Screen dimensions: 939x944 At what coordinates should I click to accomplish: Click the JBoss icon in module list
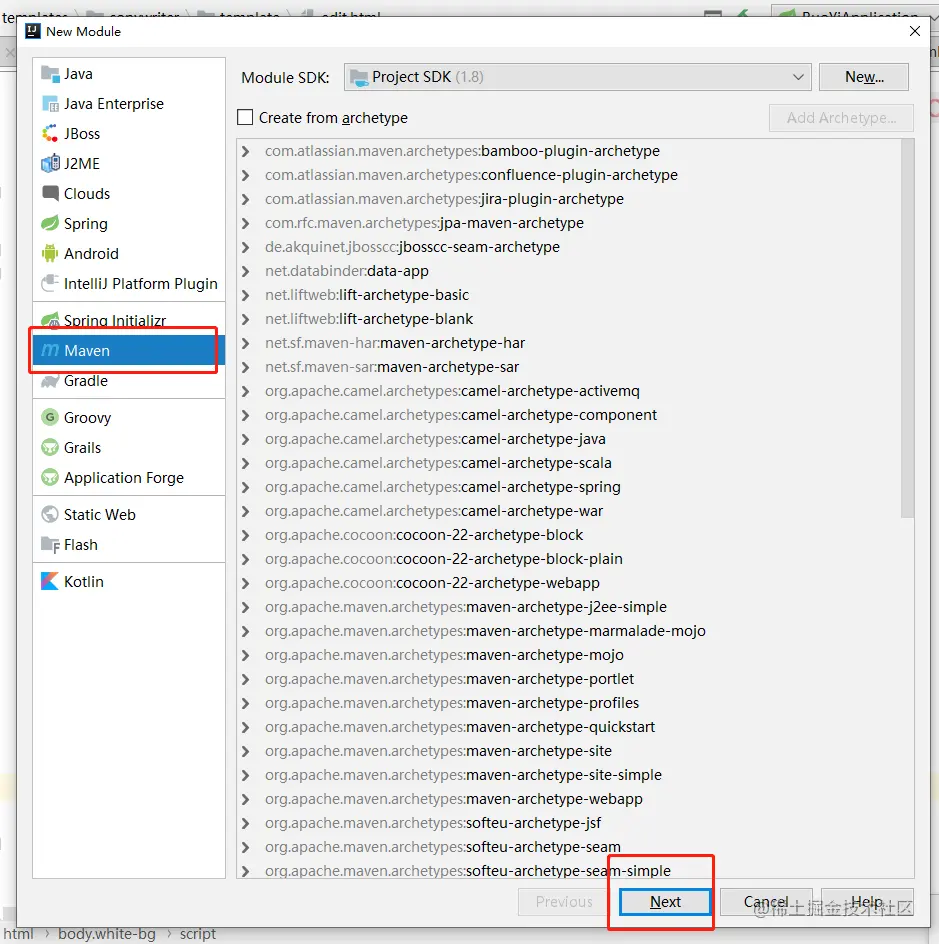50,134
